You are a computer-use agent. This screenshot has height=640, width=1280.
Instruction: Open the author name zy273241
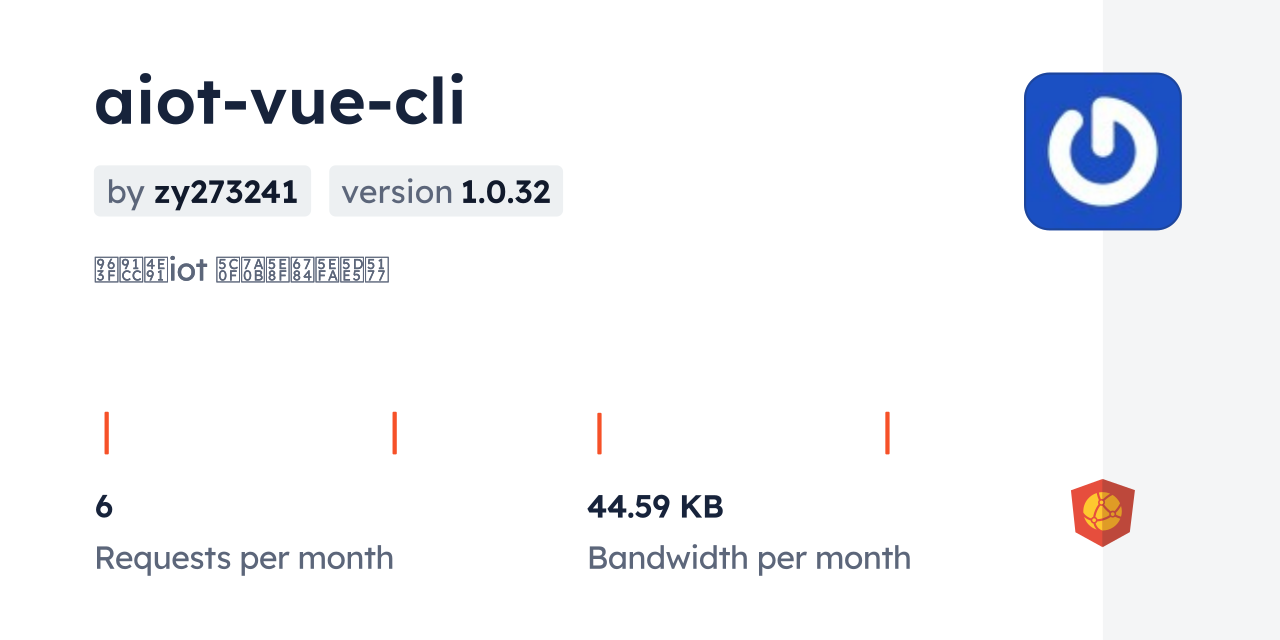pos(225,192)
